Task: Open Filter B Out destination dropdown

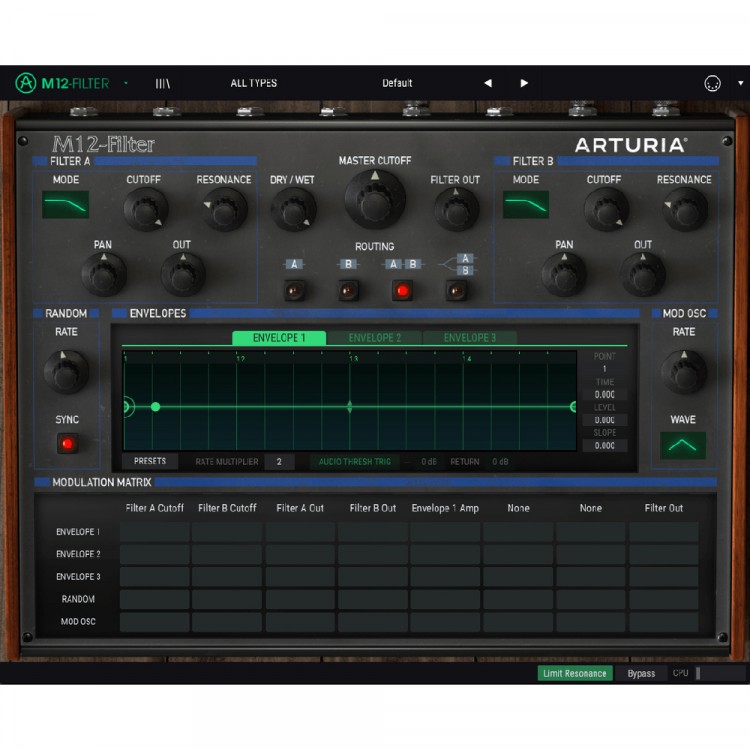Action: click(x=373, y=508)
